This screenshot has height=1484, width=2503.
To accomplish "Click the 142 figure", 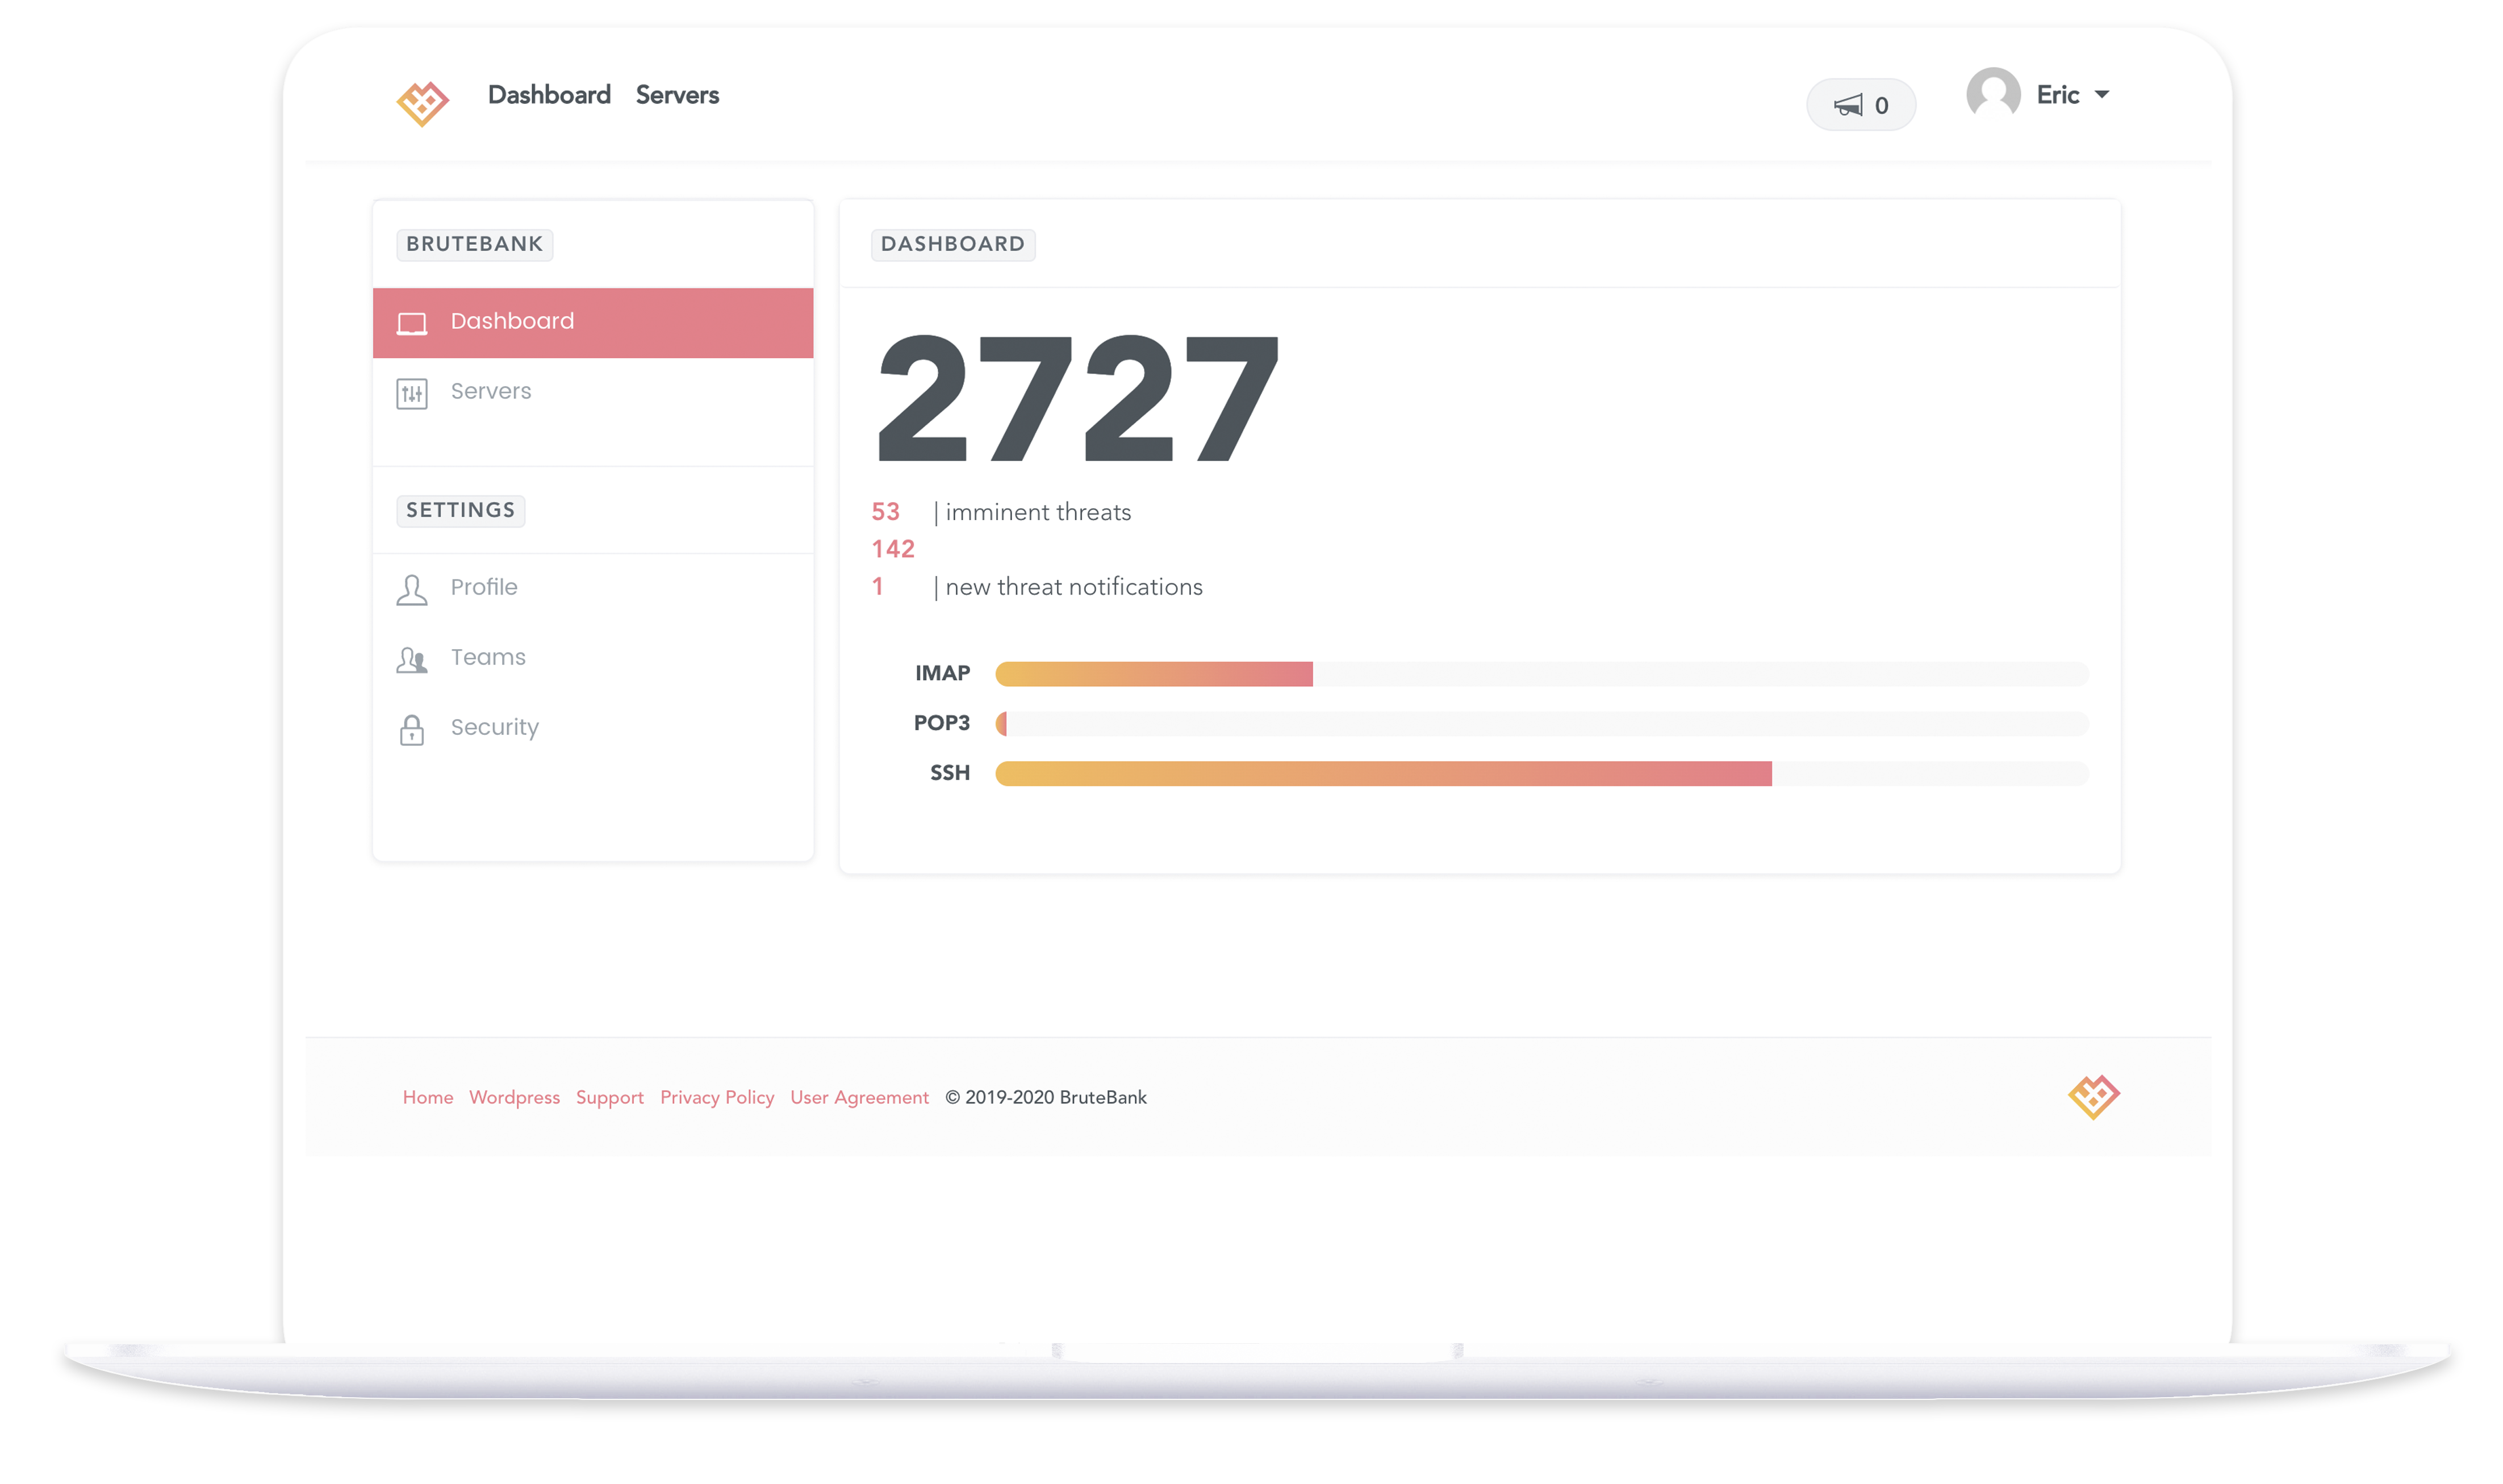I will (892, 549).
